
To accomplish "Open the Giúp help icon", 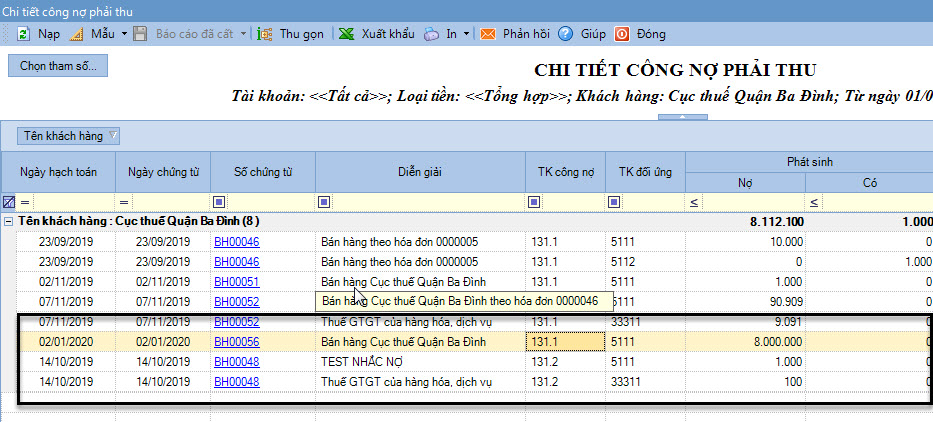I will (x=565, y=34).
